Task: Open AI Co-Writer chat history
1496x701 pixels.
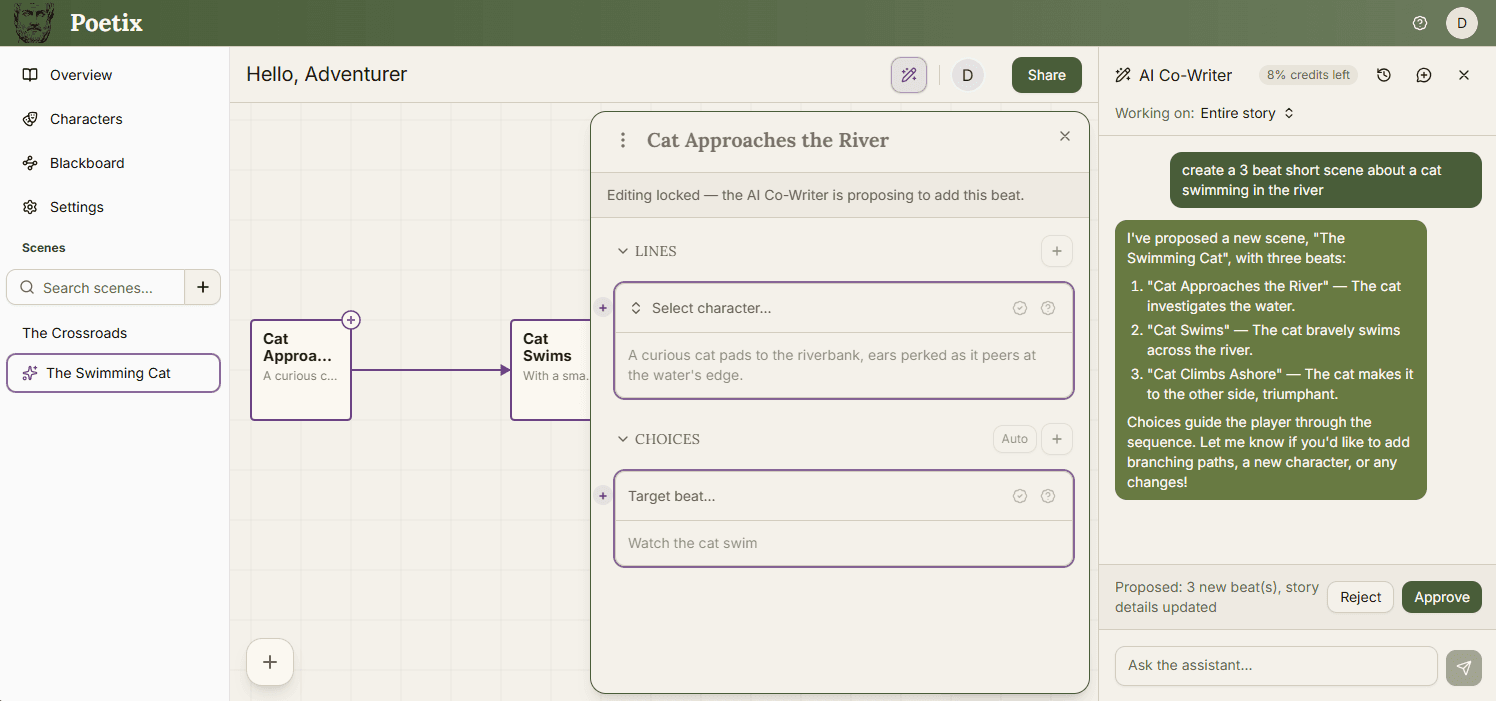Action: point(1384,75)
